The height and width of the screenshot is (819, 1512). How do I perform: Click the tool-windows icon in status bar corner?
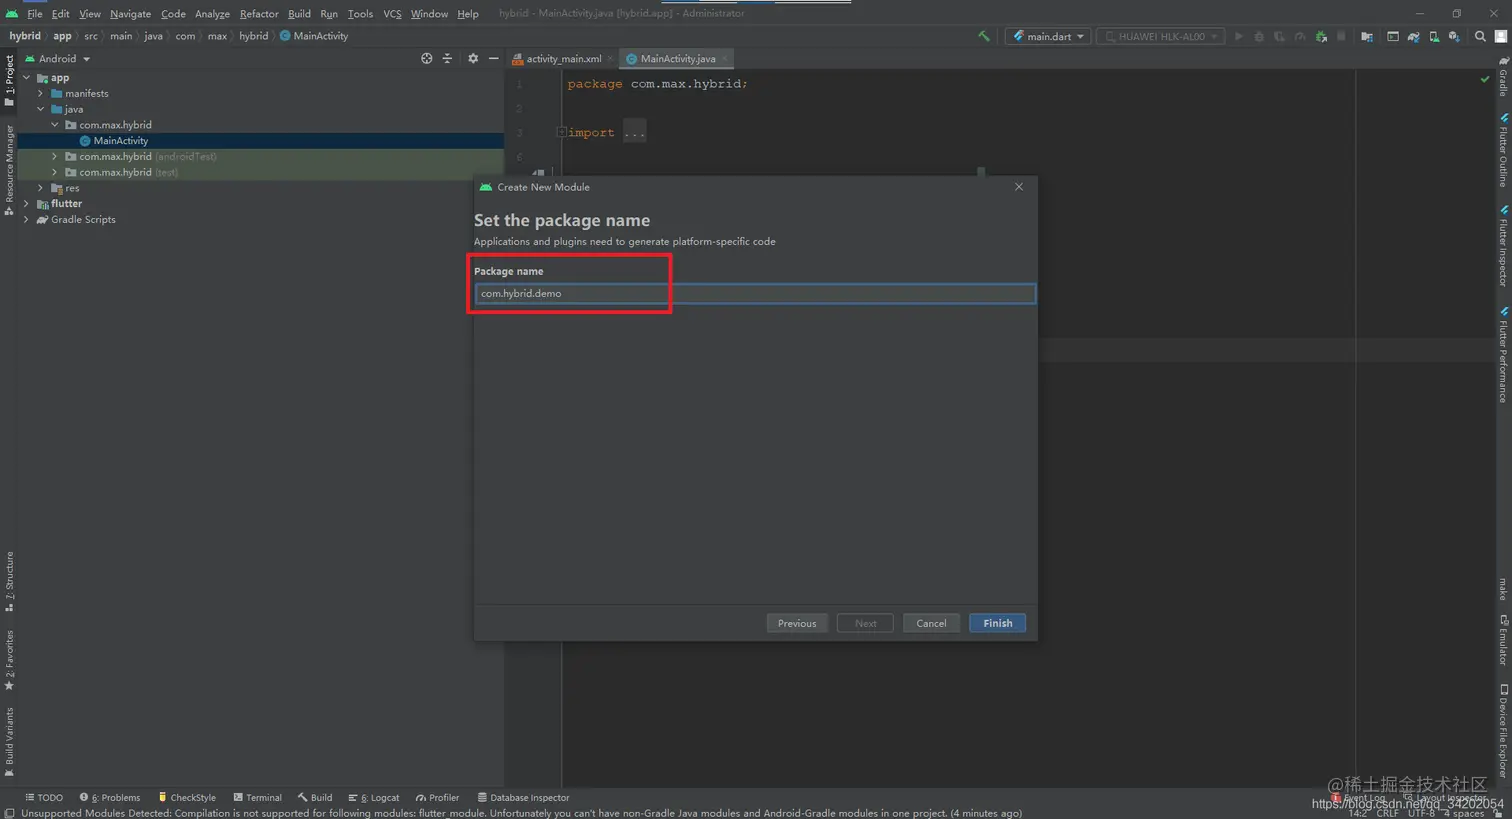coord(9,813)
